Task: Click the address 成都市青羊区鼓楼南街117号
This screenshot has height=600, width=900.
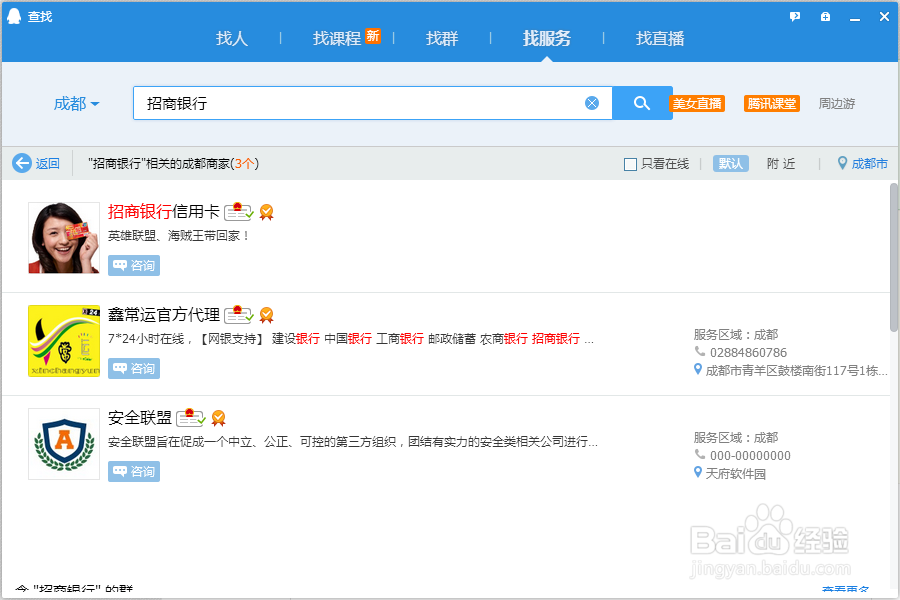Action: [x=796, y=370]
